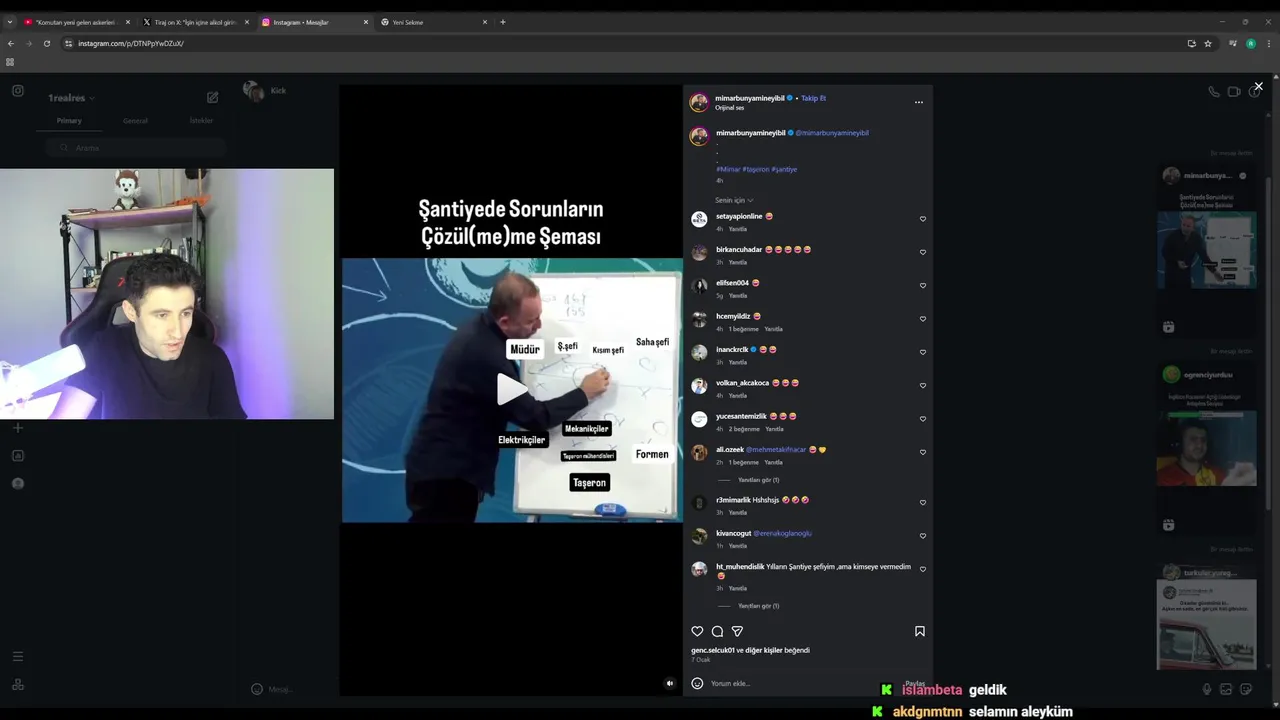1280x720 pixels.
Task: Select the 'Primary' messages tab
Action: click(x=69, y=121)
